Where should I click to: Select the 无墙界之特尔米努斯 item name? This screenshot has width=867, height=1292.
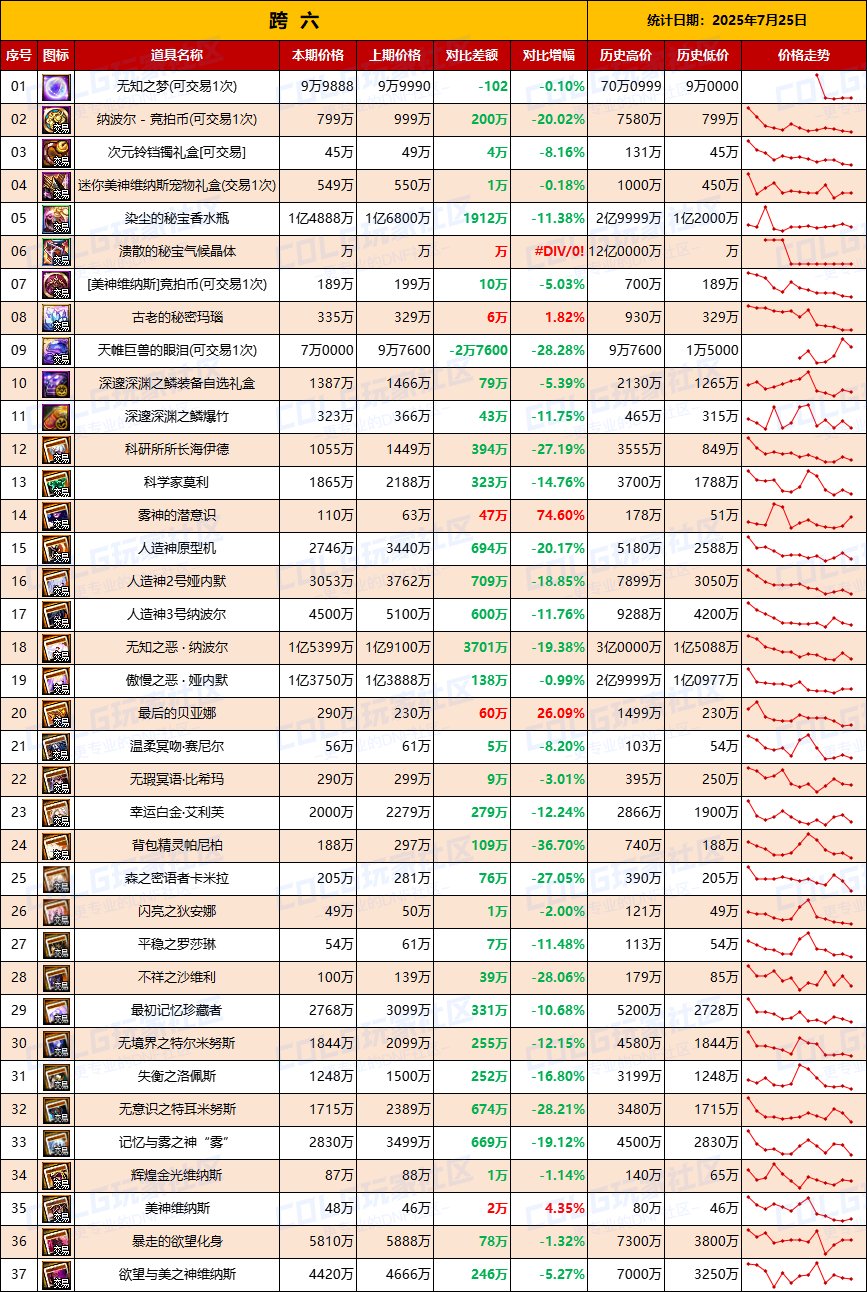point(176,1044)
